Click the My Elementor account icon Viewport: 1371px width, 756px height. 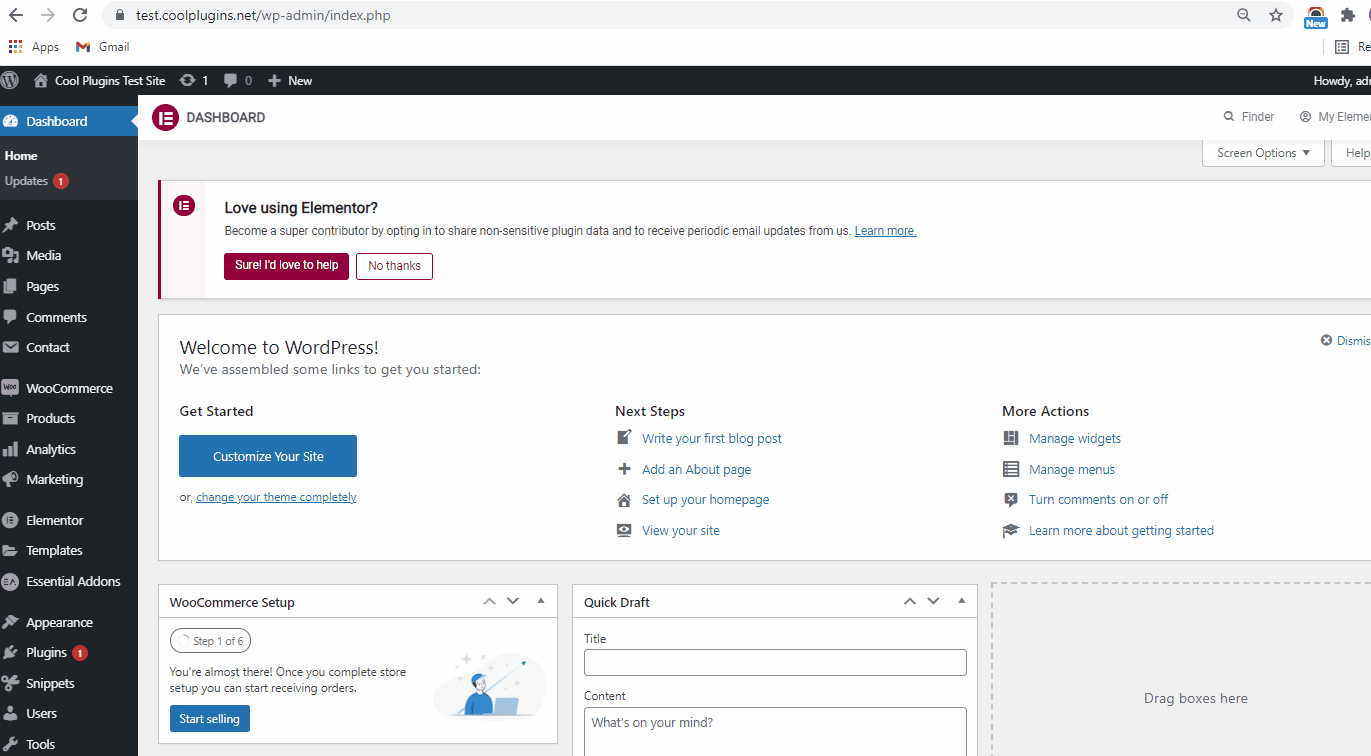(1305, 117)
